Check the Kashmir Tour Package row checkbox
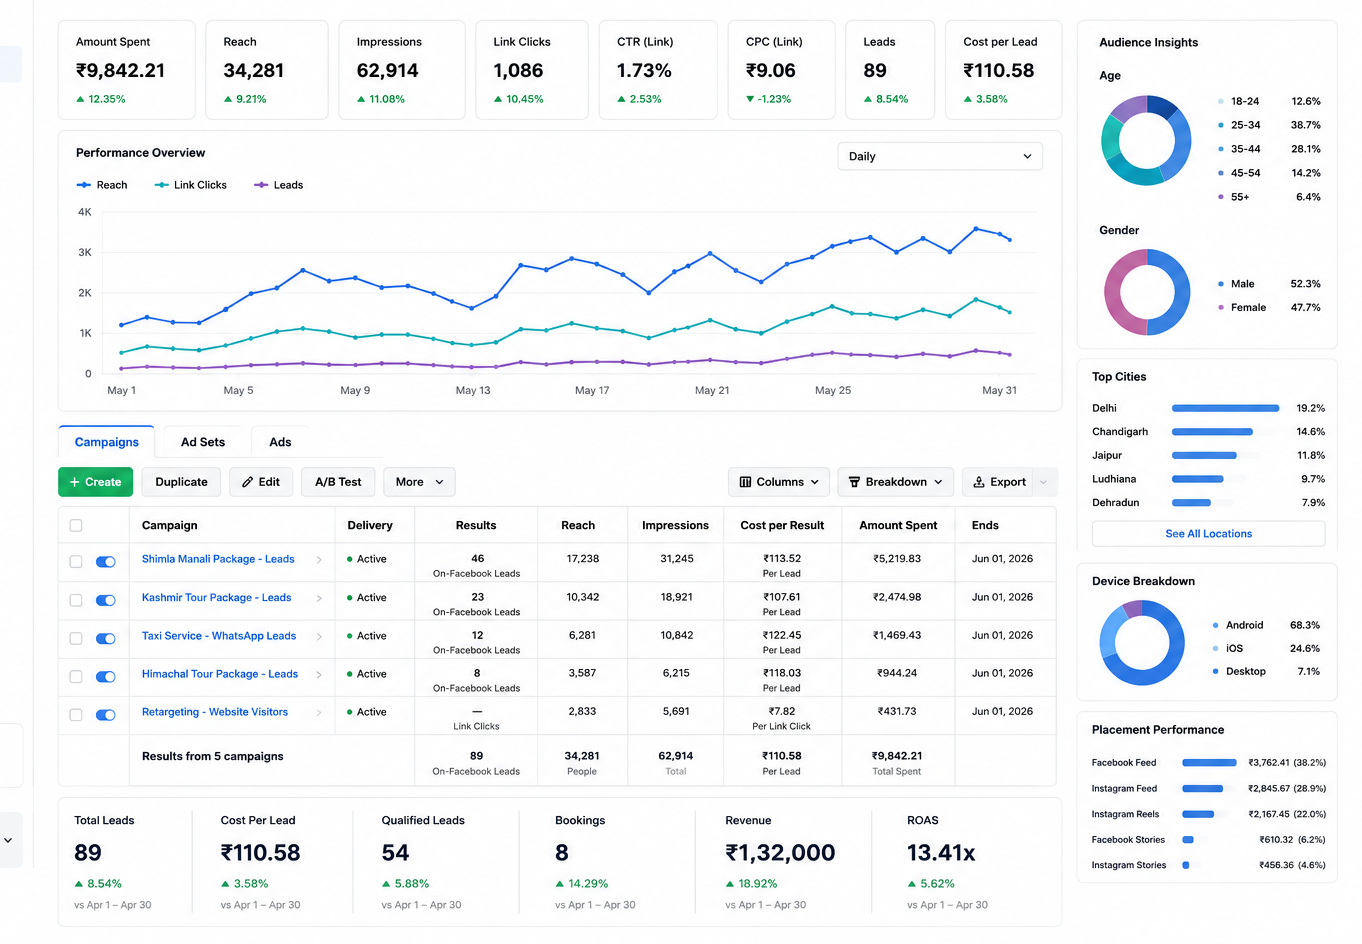Screen dimensions: 1362x944 (x=76, y=600)
